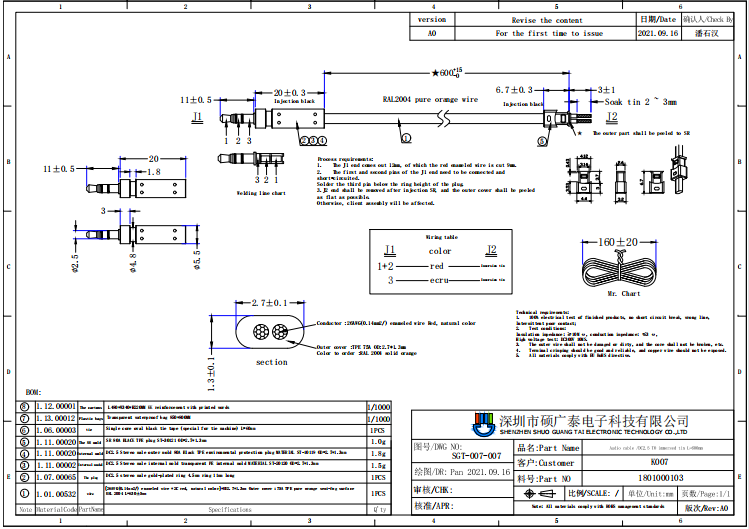Select the 'Revise the content' header
This screenshot has height=529, width=749.
point(547,20)
